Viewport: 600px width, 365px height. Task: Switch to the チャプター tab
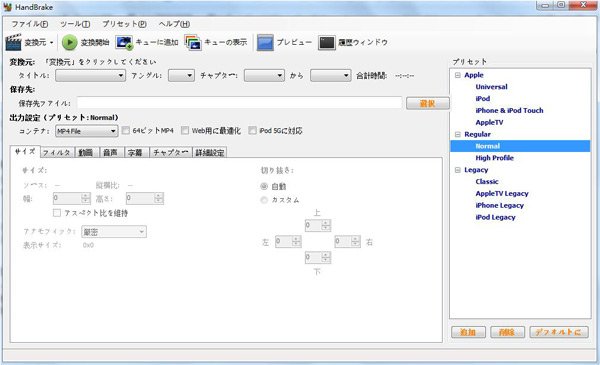click(171, 153)
